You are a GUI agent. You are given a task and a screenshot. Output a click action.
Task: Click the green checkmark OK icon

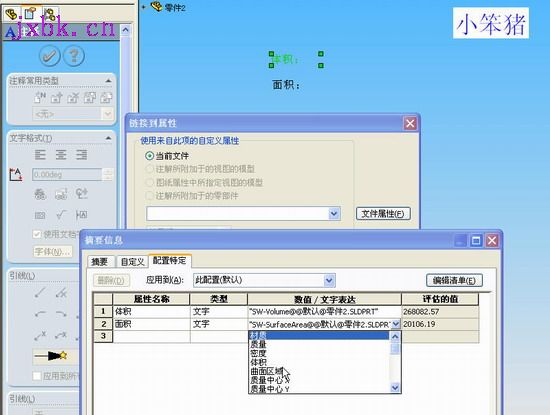tap(49, 56)
